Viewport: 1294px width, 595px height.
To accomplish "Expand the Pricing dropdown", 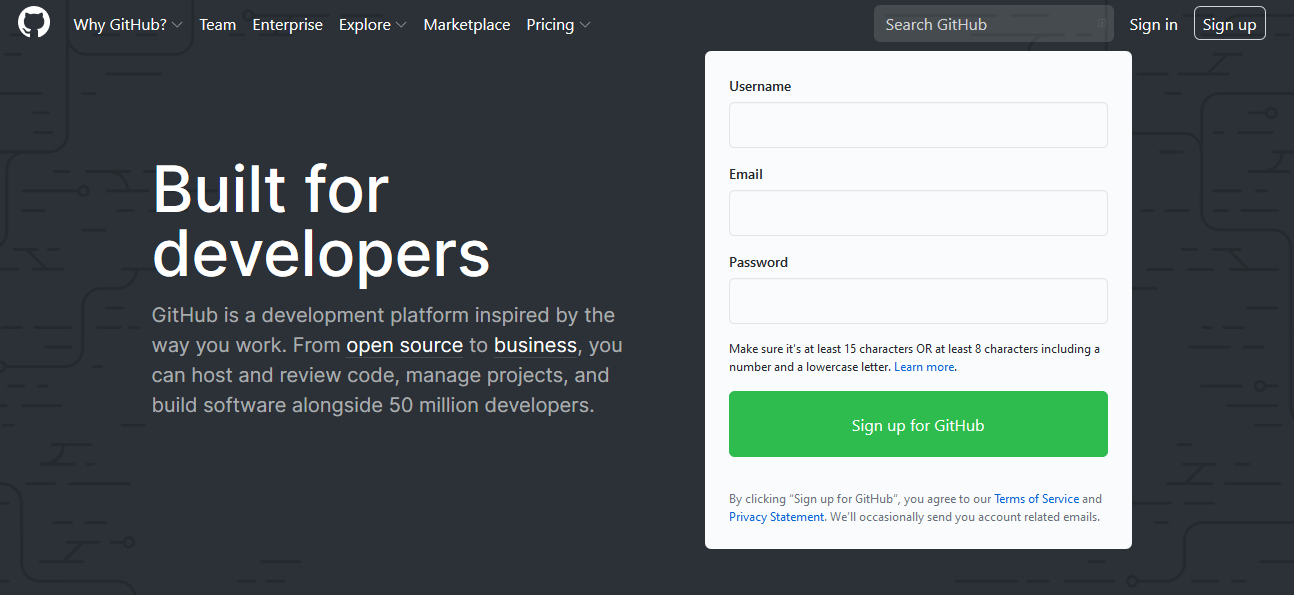I will coord(557,24).
